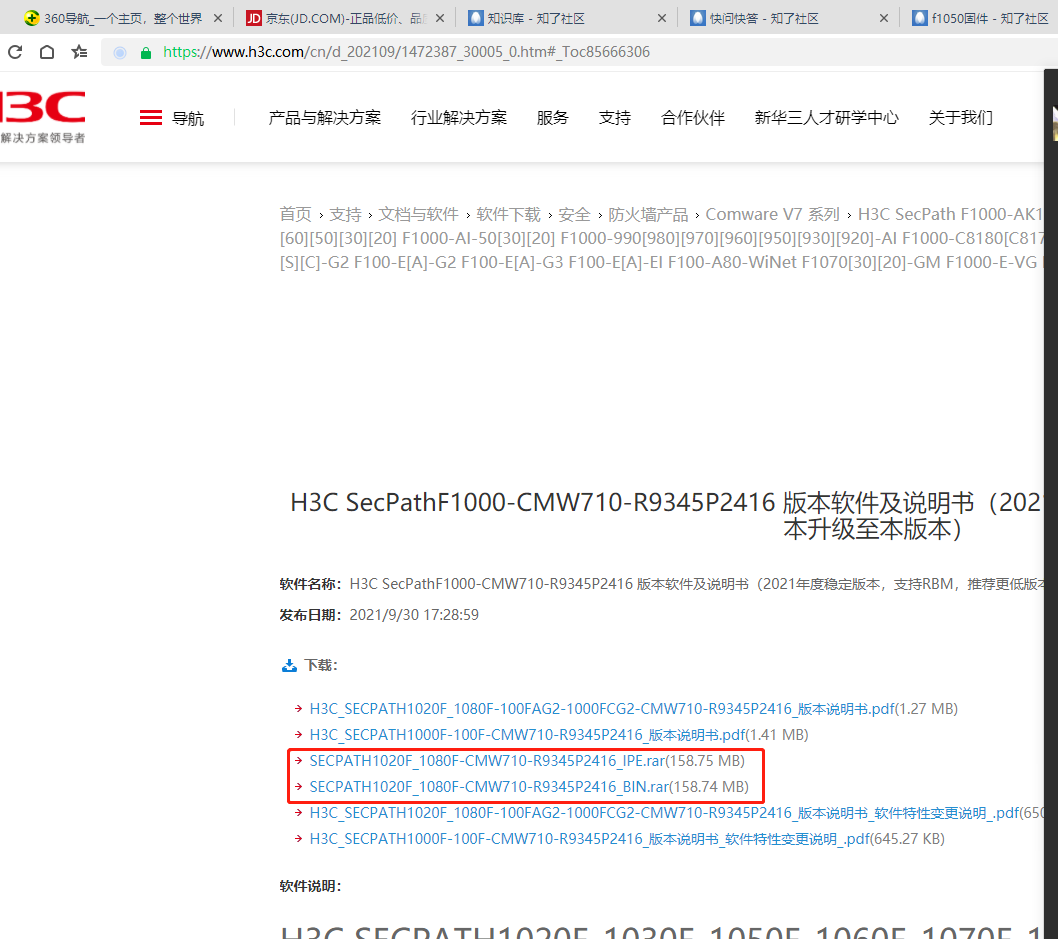
Task: Close the 360导航 tab
Action: (x=218, y=18)
